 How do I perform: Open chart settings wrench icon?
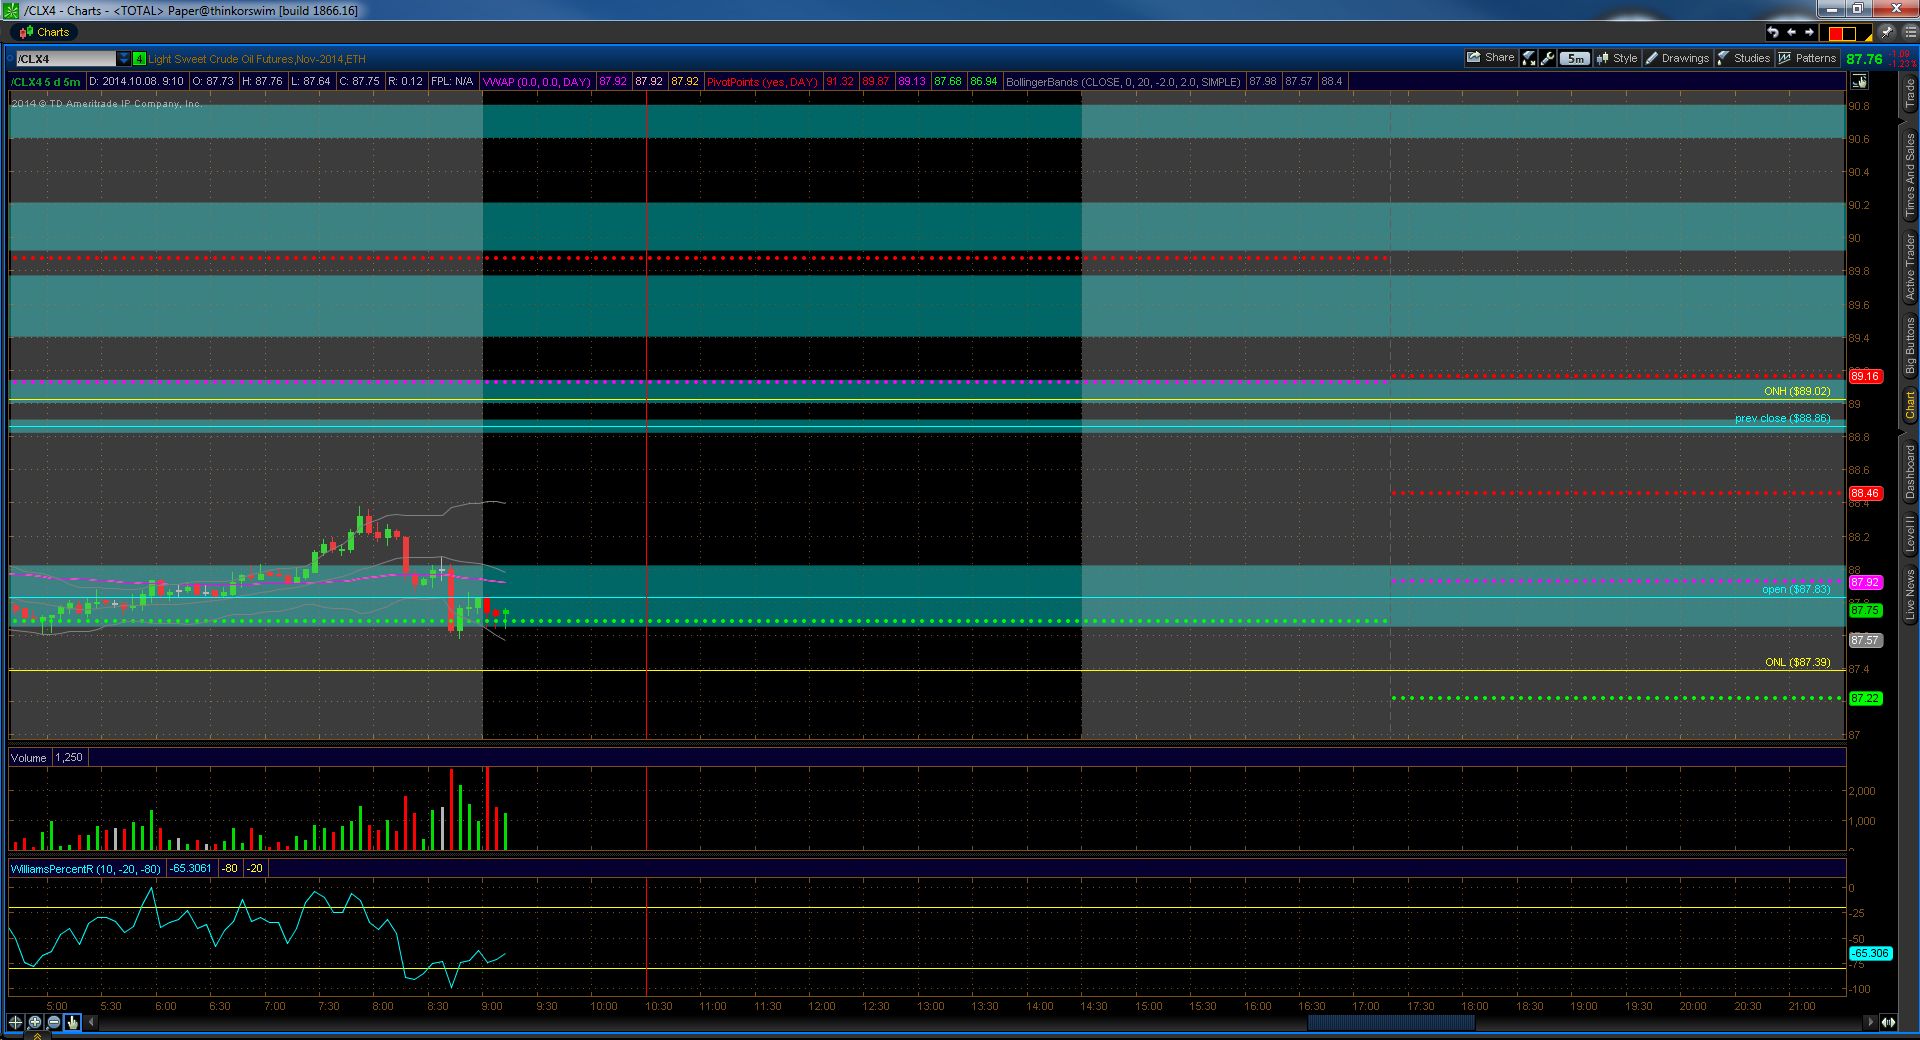[x=1548, y=58]
